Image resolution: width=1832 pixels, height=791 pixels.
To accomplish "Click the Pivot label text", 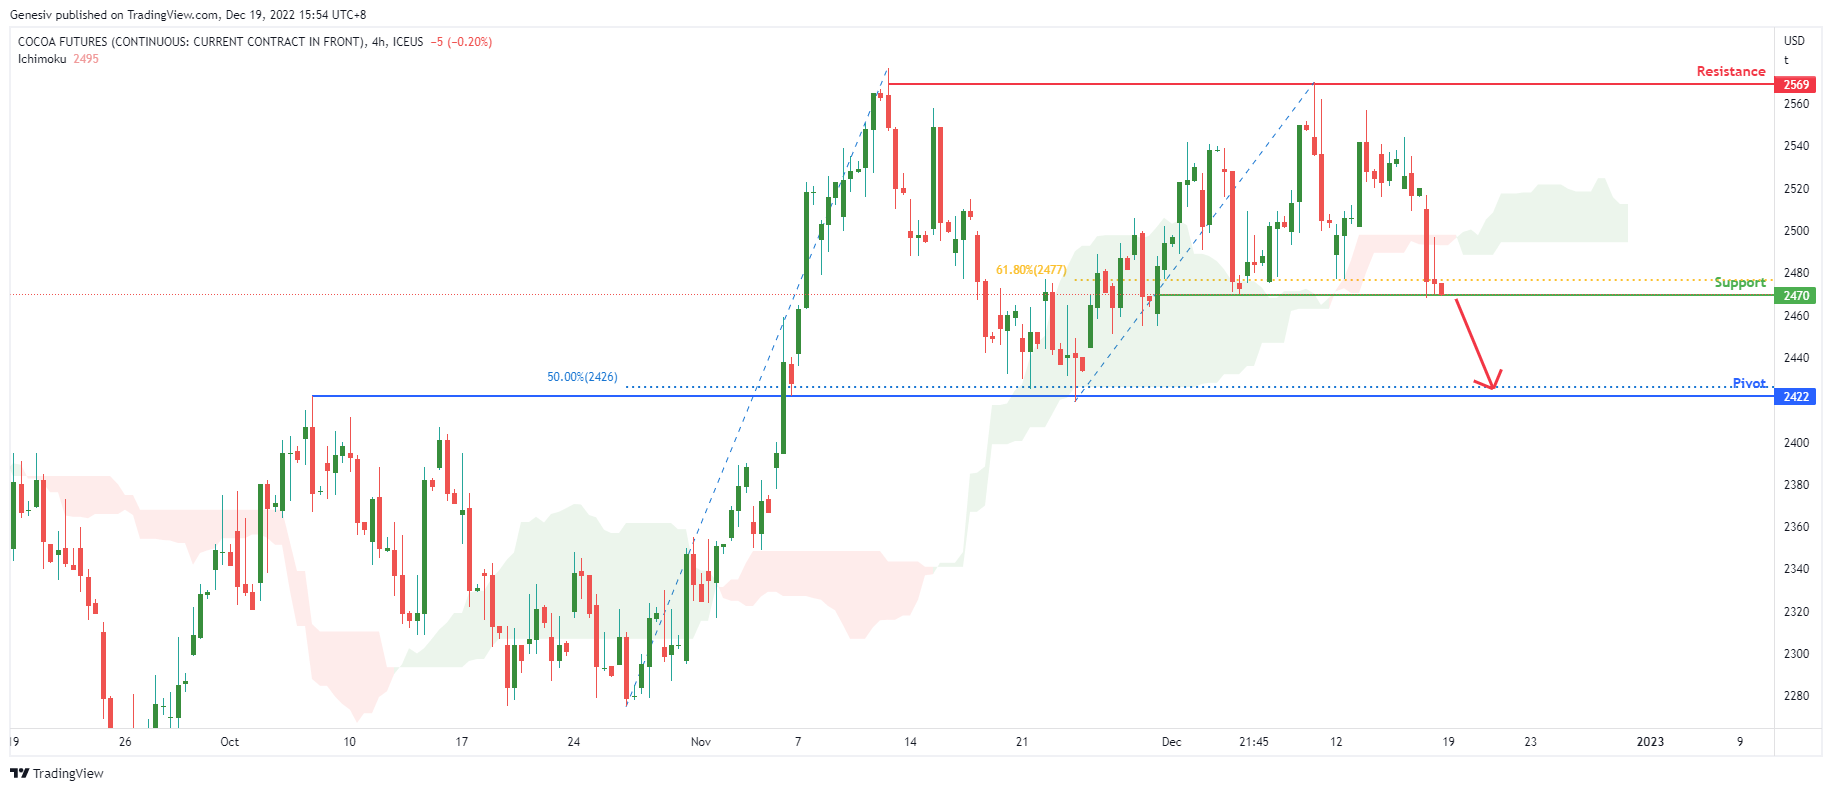I will (x=1748, y=383).
